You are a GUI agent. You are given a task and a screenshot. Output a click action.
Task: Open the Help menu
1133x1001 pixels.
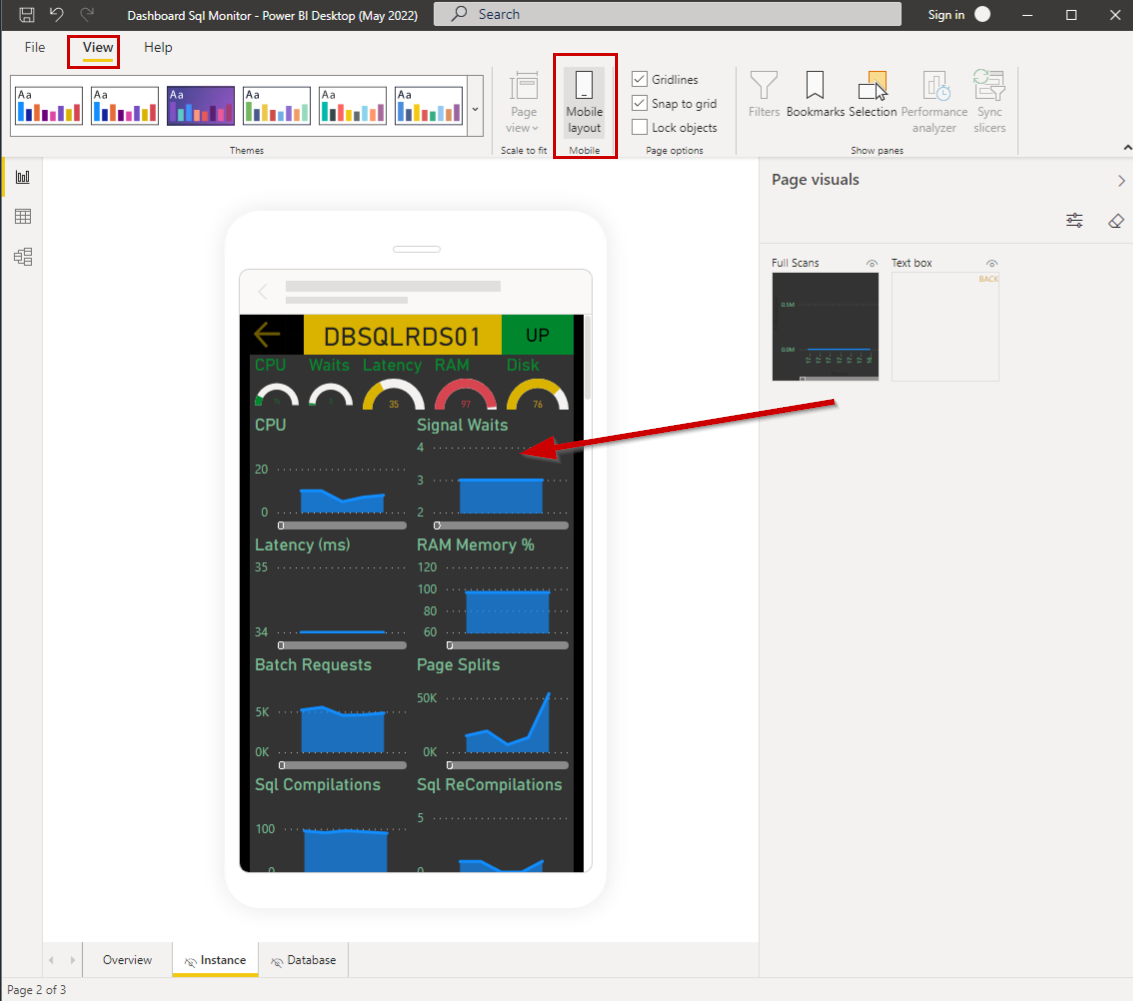[157, 47]
